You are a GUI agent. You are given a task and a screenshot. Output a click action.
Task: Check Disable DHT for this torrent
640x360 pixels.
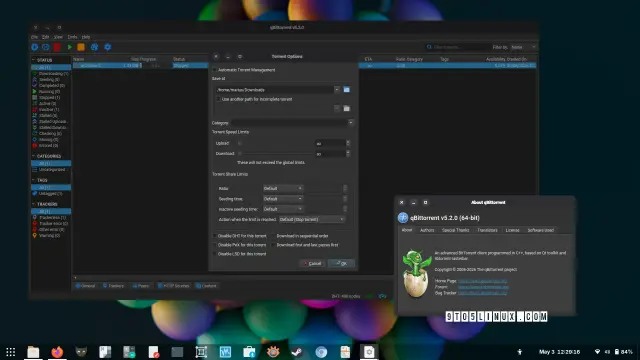coord(214,236)
